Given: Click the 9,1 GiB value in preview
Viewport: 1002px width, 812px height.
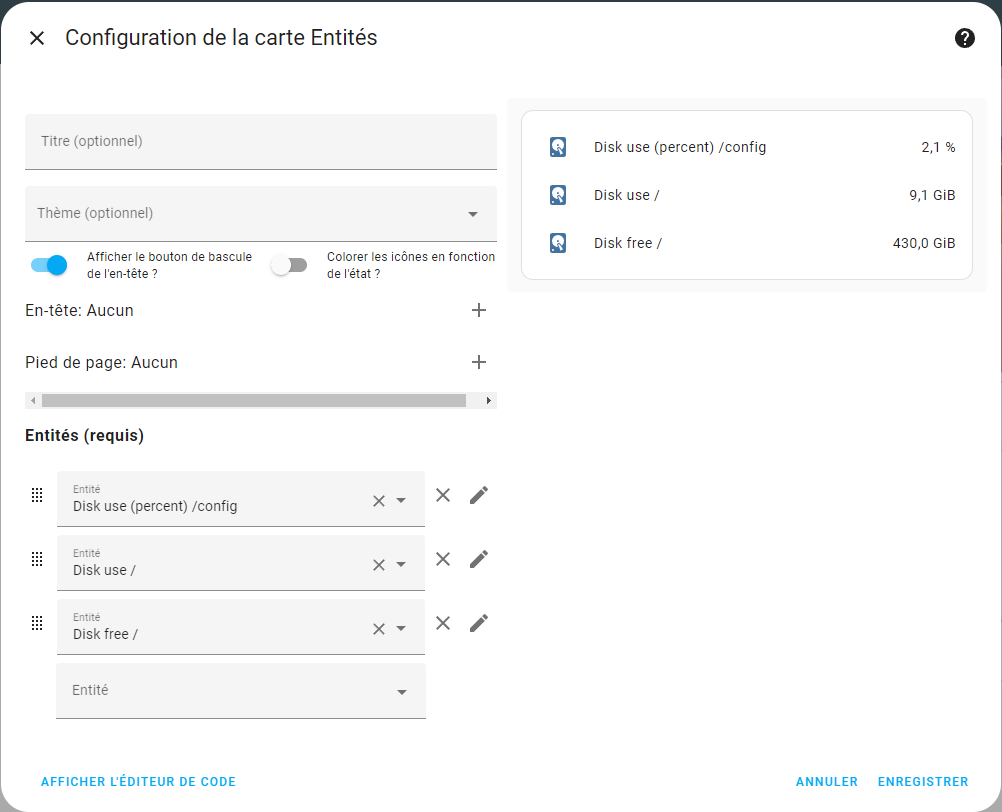Looking at the screenshot, I should pos(932,195).
